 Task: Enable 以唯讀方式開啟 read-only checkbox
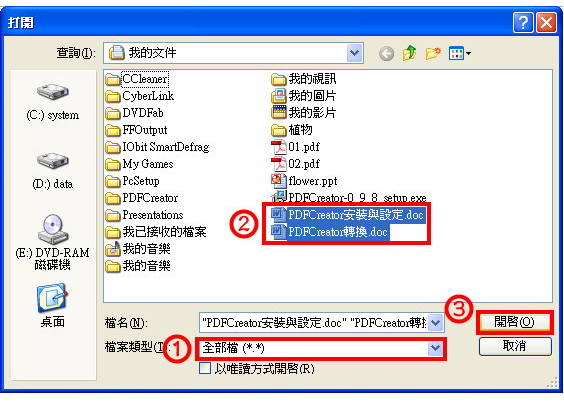pos(205,368)
